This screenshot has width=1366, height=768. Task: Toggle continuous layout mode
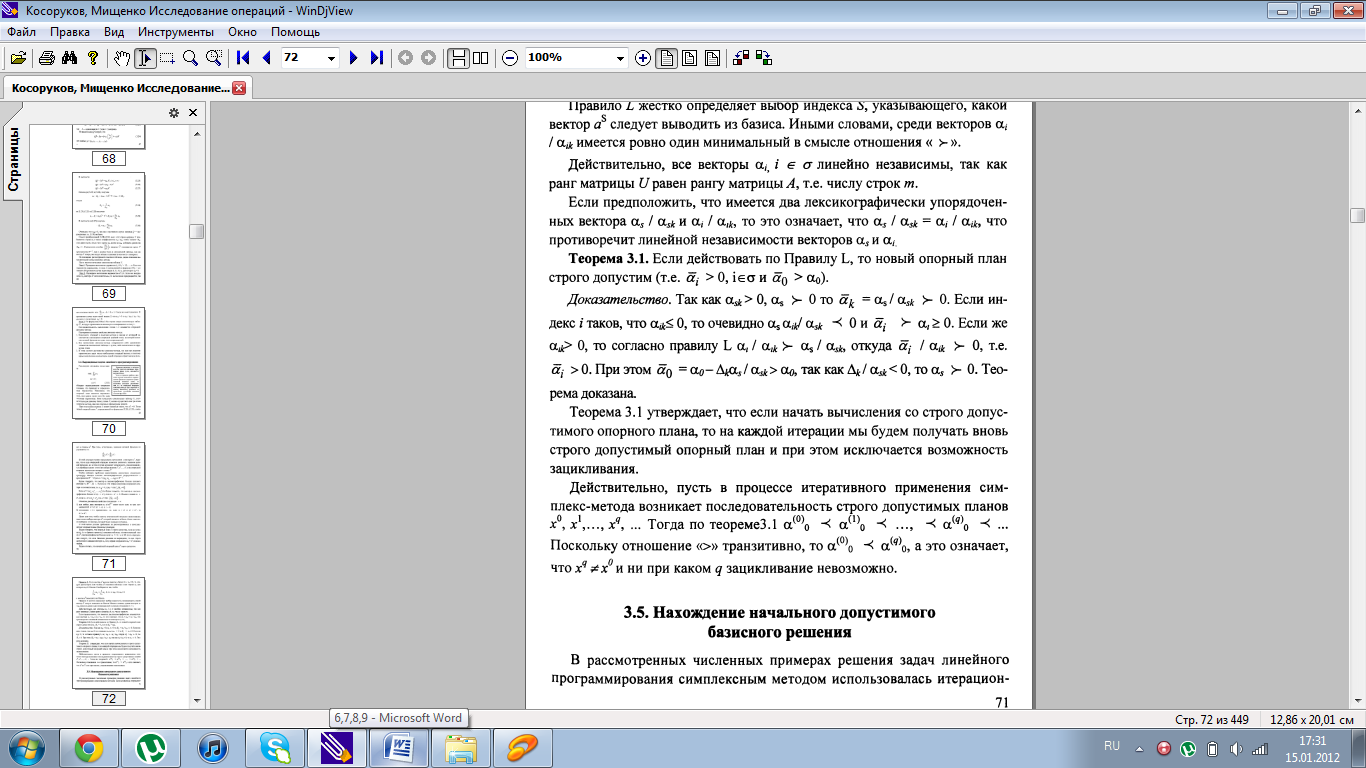[458, 58]
